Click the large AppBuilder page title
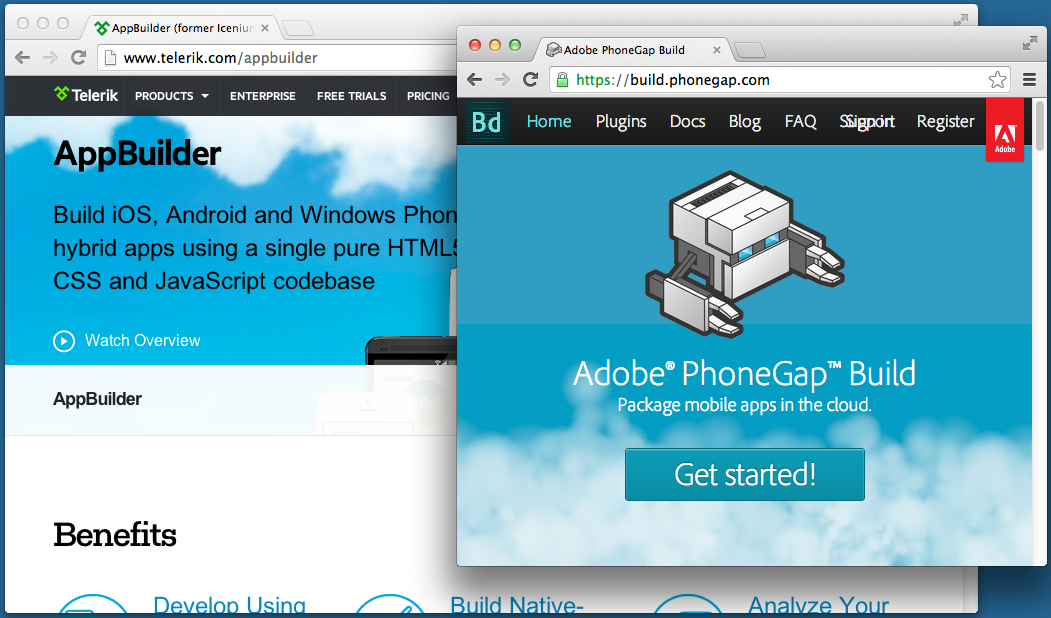Viewport: 1051px width, 618px height. [x=137, y=153]
